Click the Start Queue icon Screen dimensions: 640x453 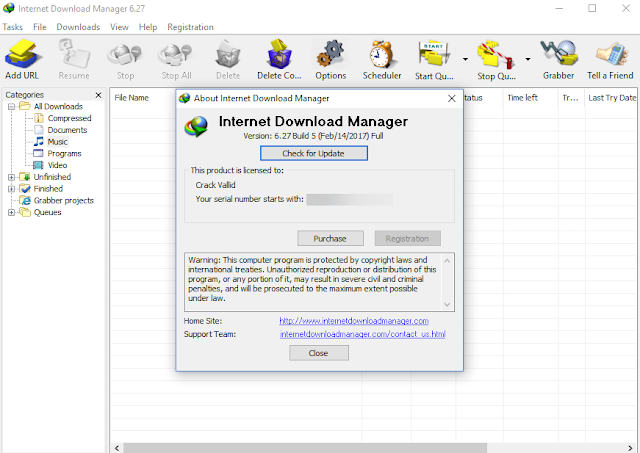(434, 53)
